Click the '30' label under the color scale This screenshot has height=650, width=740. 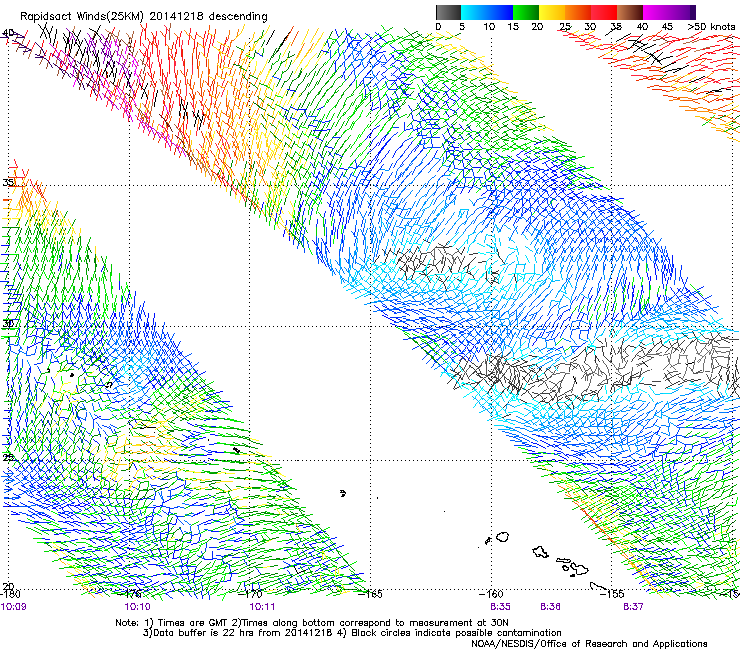590,27
